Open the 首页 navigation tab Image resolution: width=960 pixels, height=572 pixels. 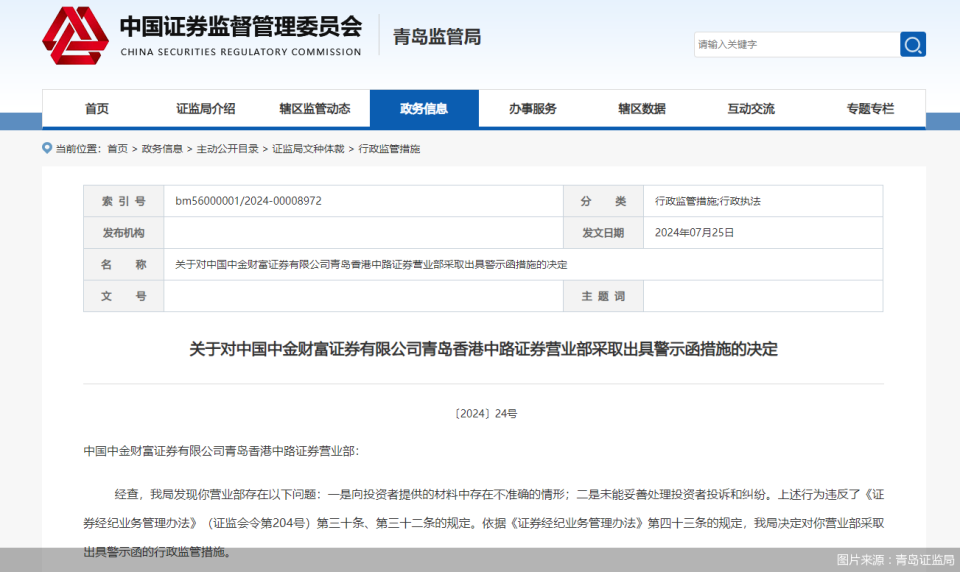coord(97,109)
